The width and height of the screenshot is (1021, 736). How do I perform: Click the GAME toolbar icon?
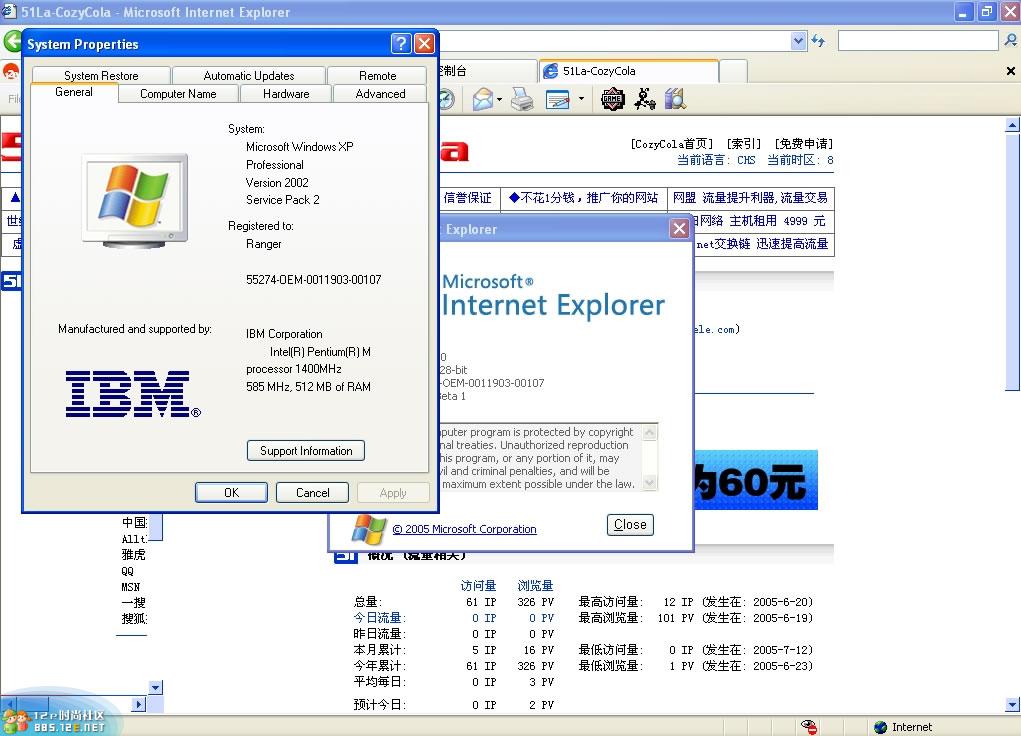(x=612, y=99)
